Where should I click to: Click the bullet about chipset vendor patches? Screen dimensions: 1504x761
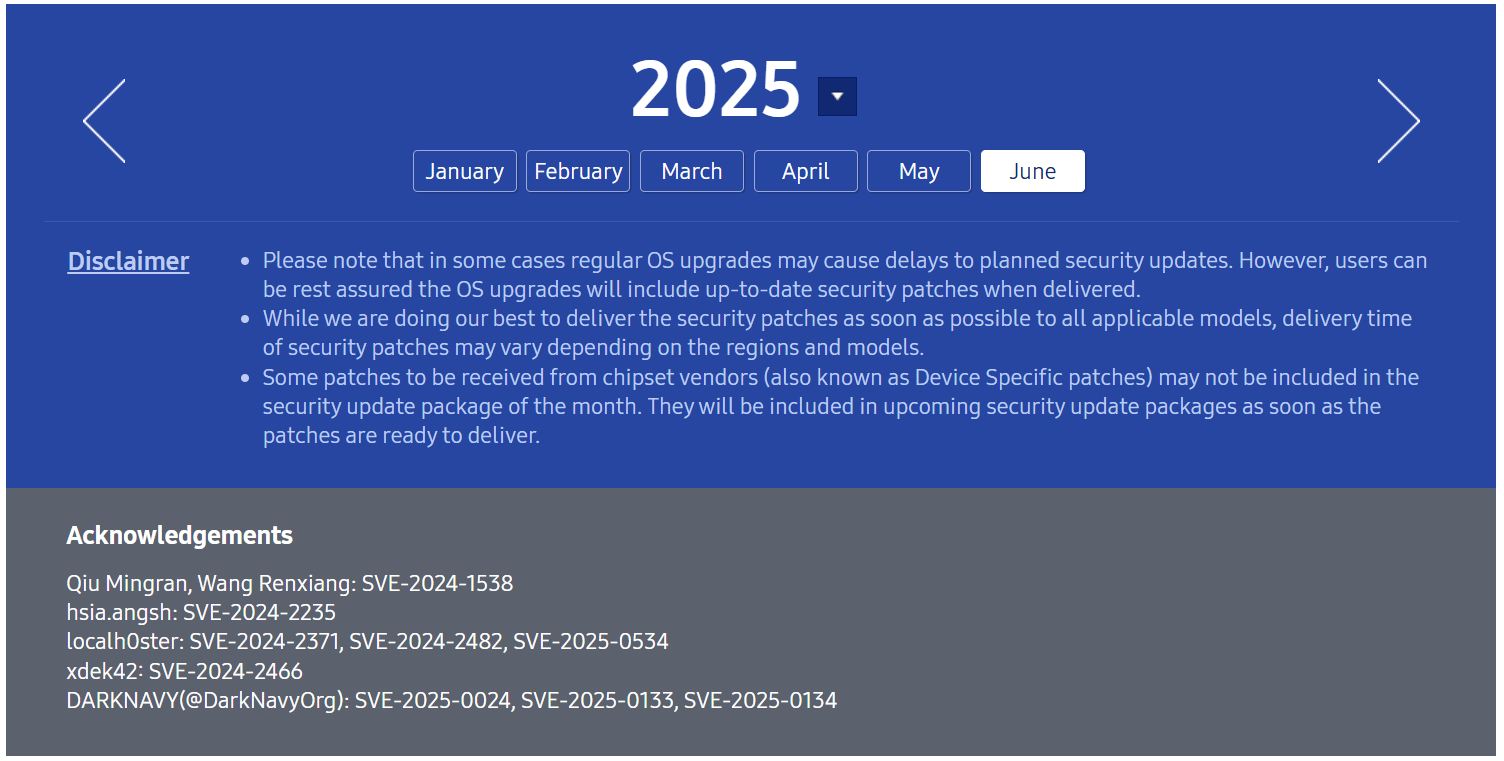840,406
